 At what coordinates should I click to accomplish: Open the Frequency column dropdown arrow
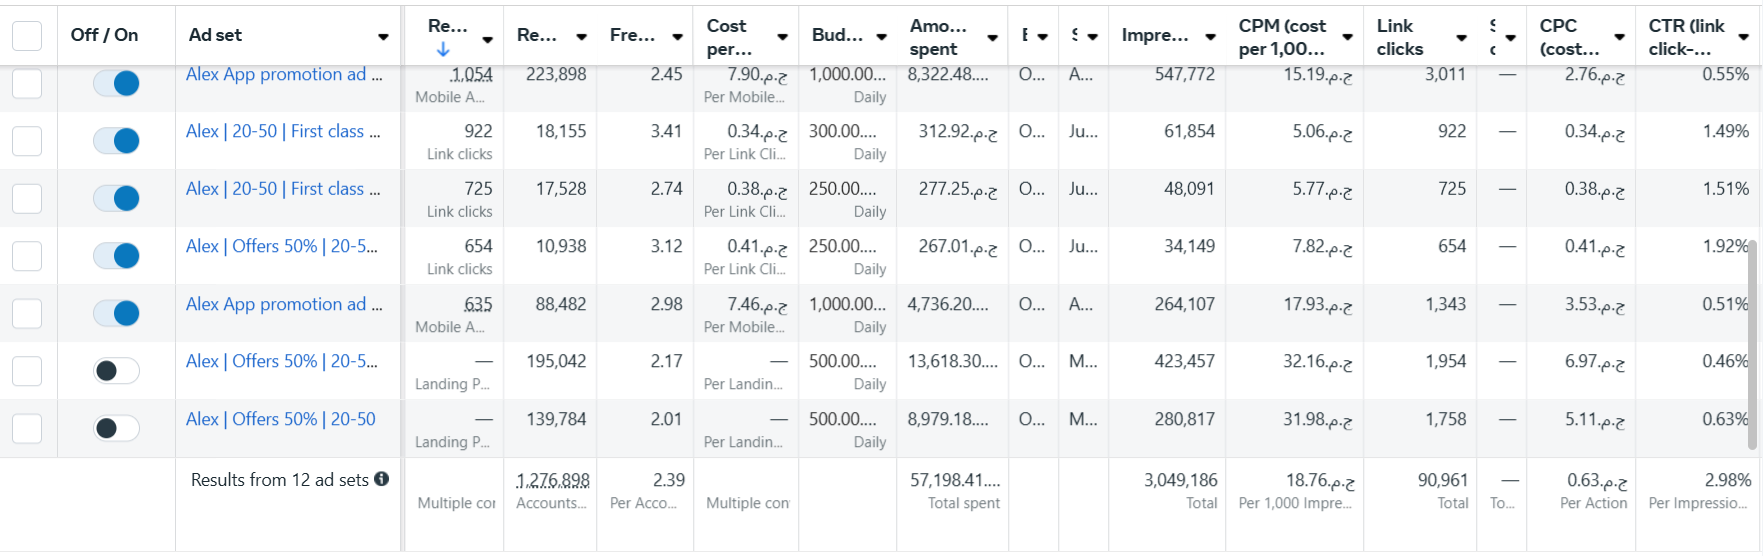[x=677, y=37]
